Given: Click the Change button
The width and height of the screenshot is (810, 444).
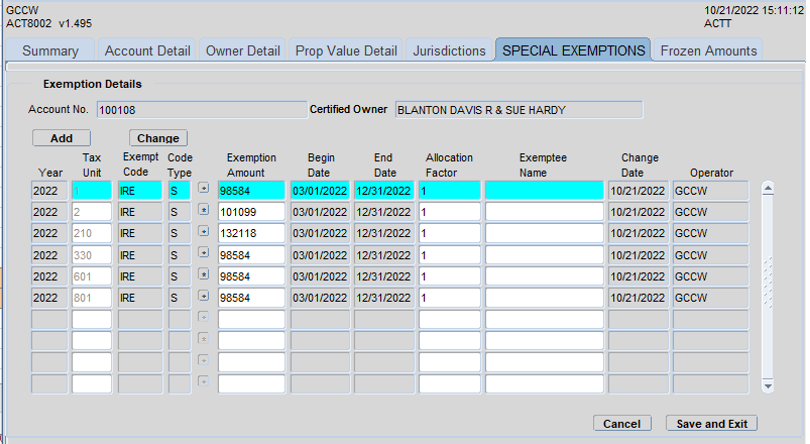Looking at the screenshot, I should pyautogui.click(x=158, y=138).
